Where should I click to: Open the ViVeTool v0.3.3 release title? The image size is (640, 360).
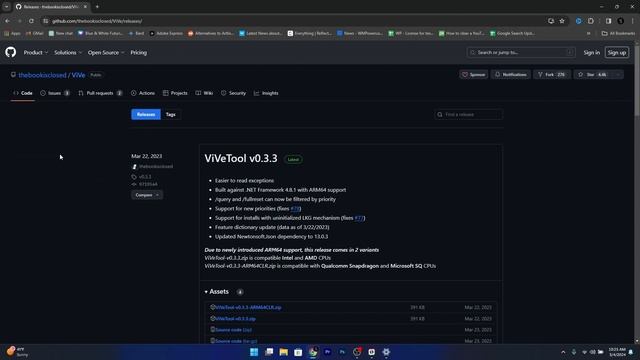point(241,158)
